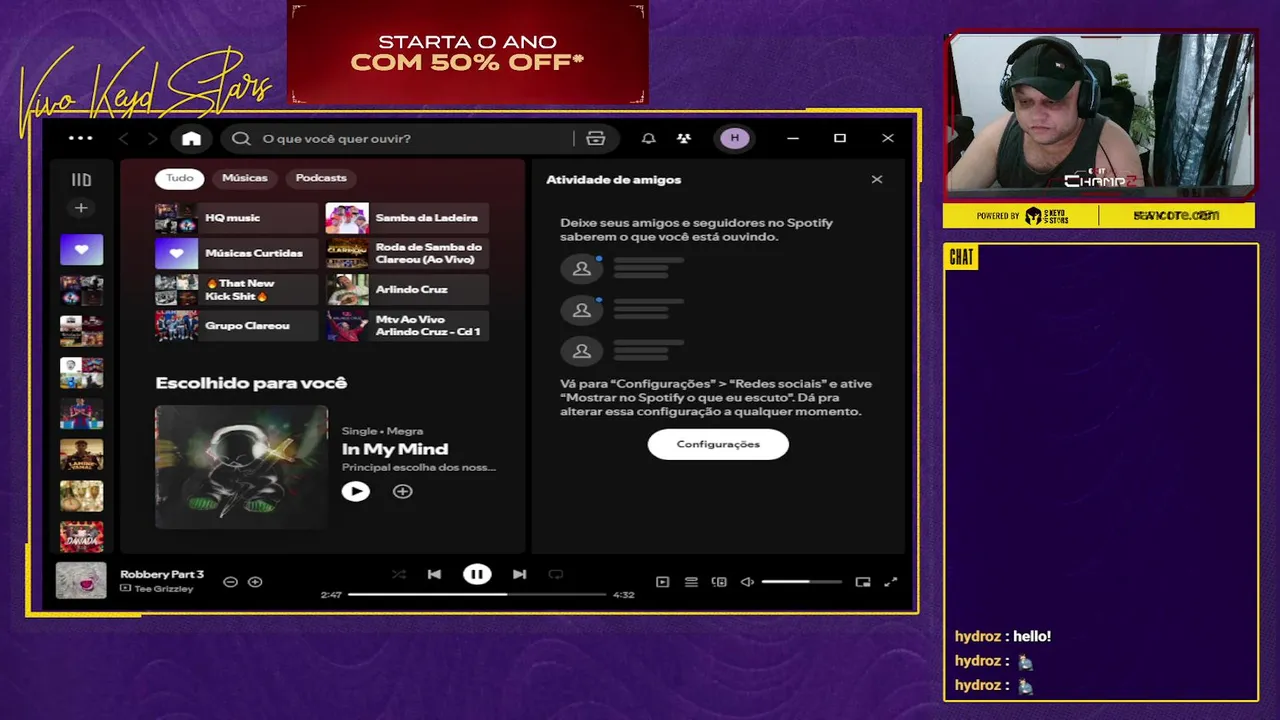This screenshot has width=1280, height=720.
Task: Open the miniplayer
Action: coord(863,582)
